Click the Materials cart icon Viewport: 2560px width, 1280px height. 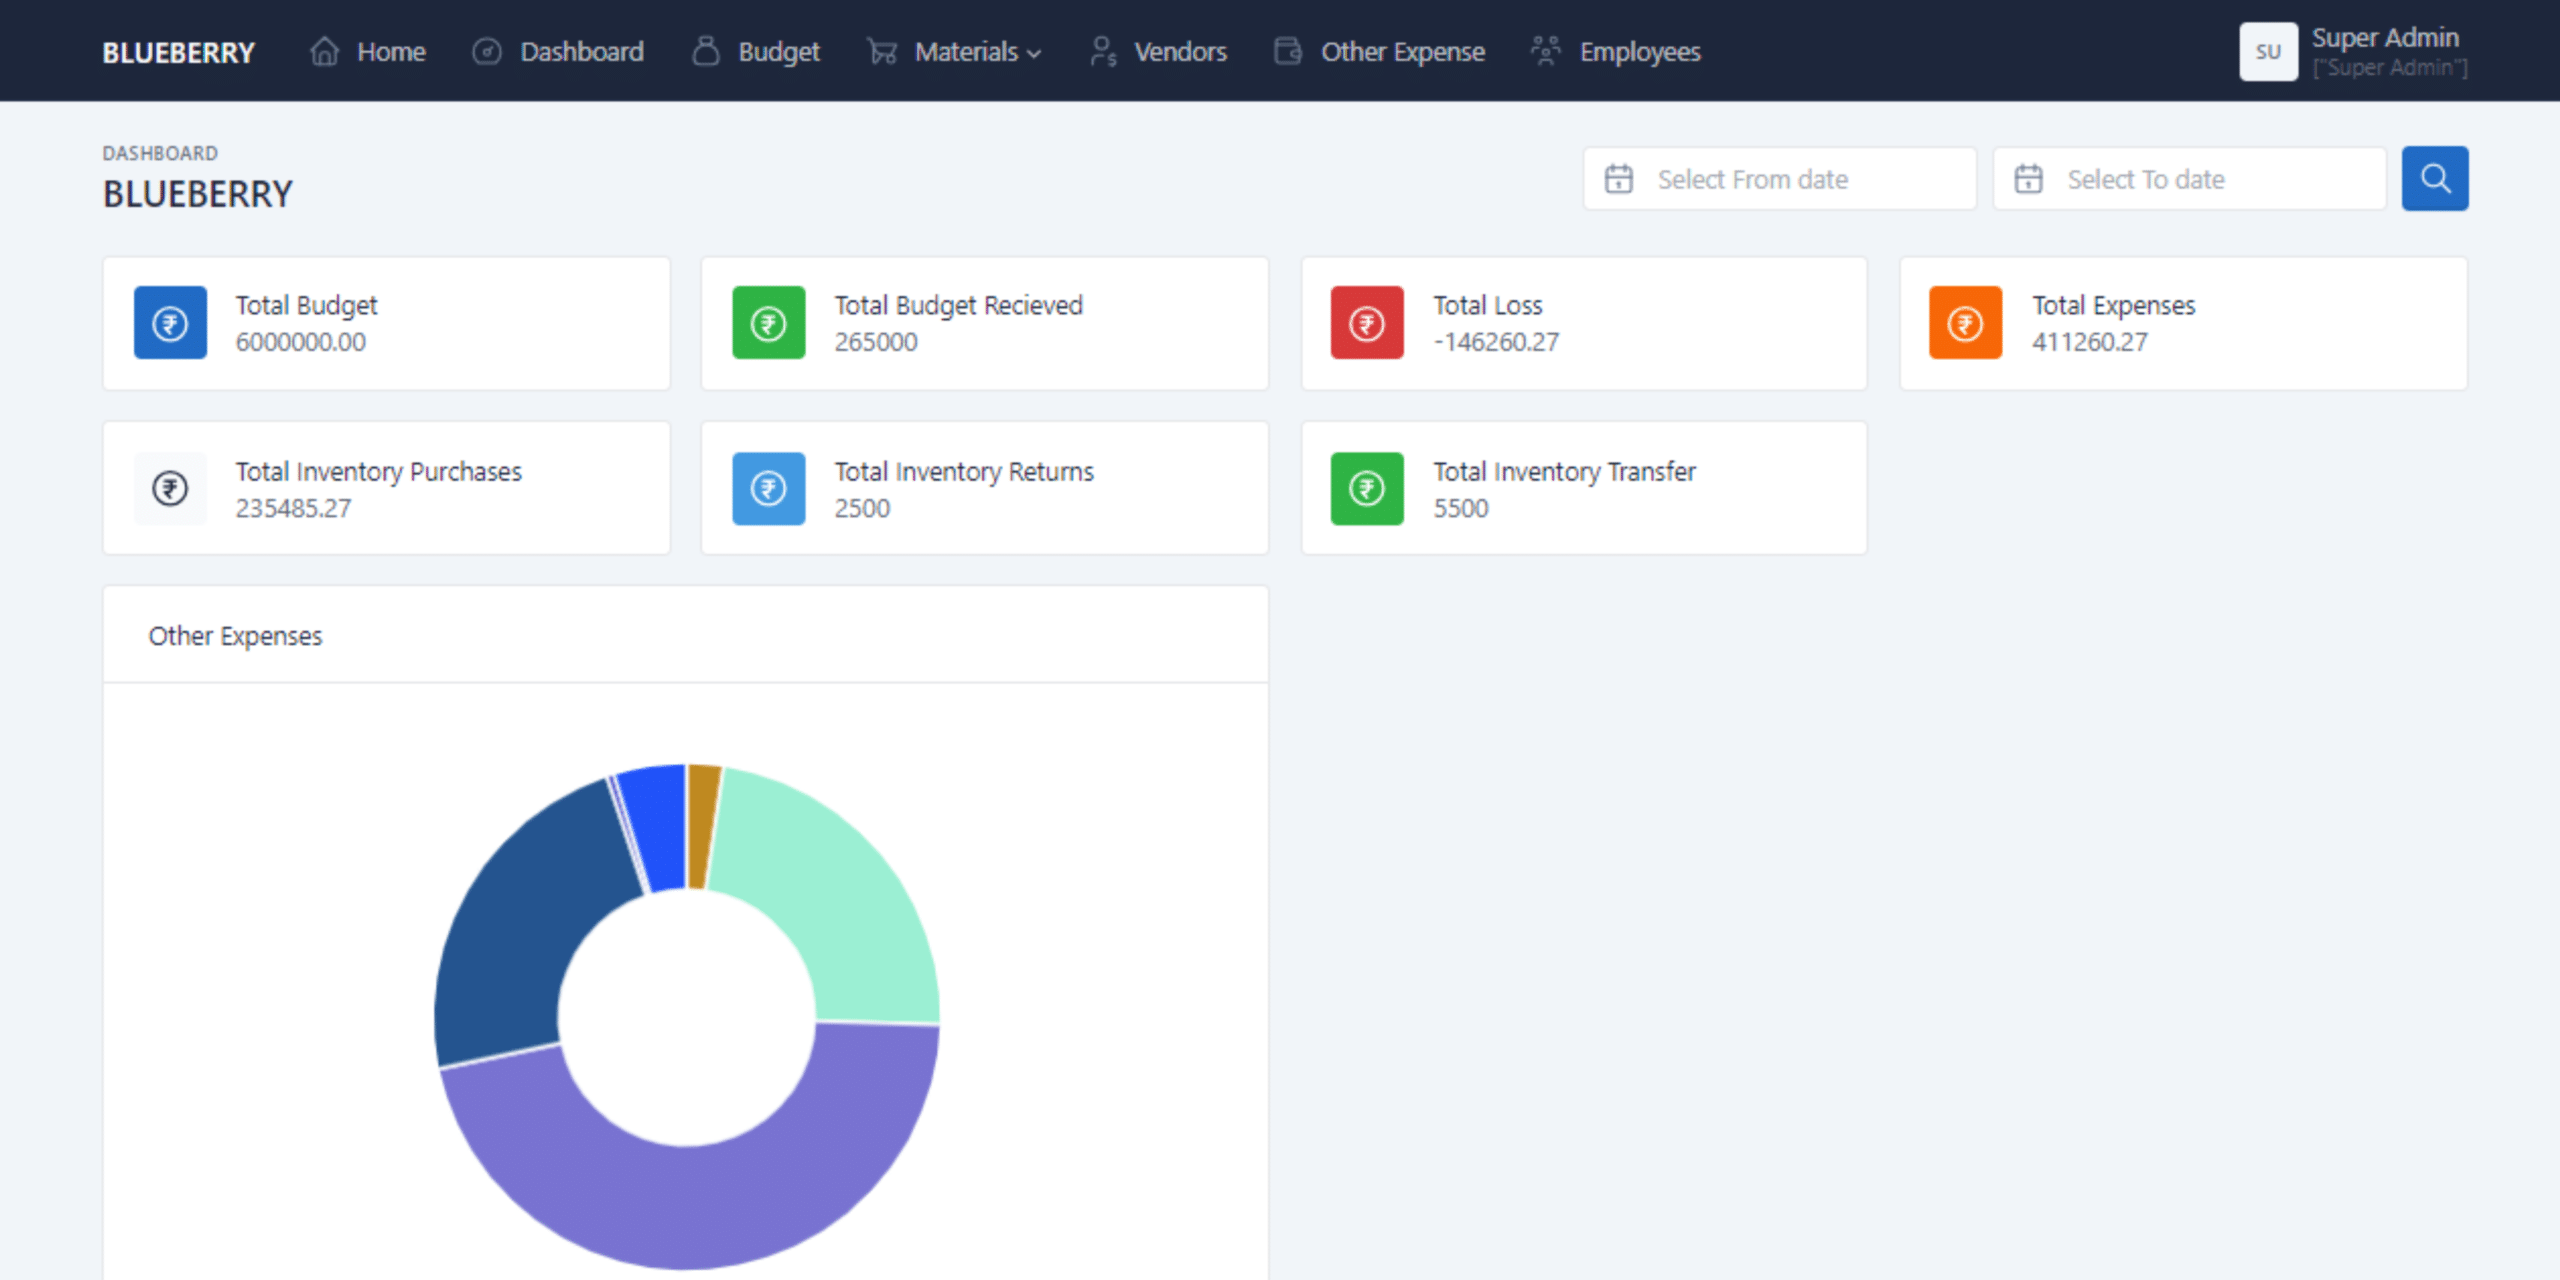tap(882, 51)
